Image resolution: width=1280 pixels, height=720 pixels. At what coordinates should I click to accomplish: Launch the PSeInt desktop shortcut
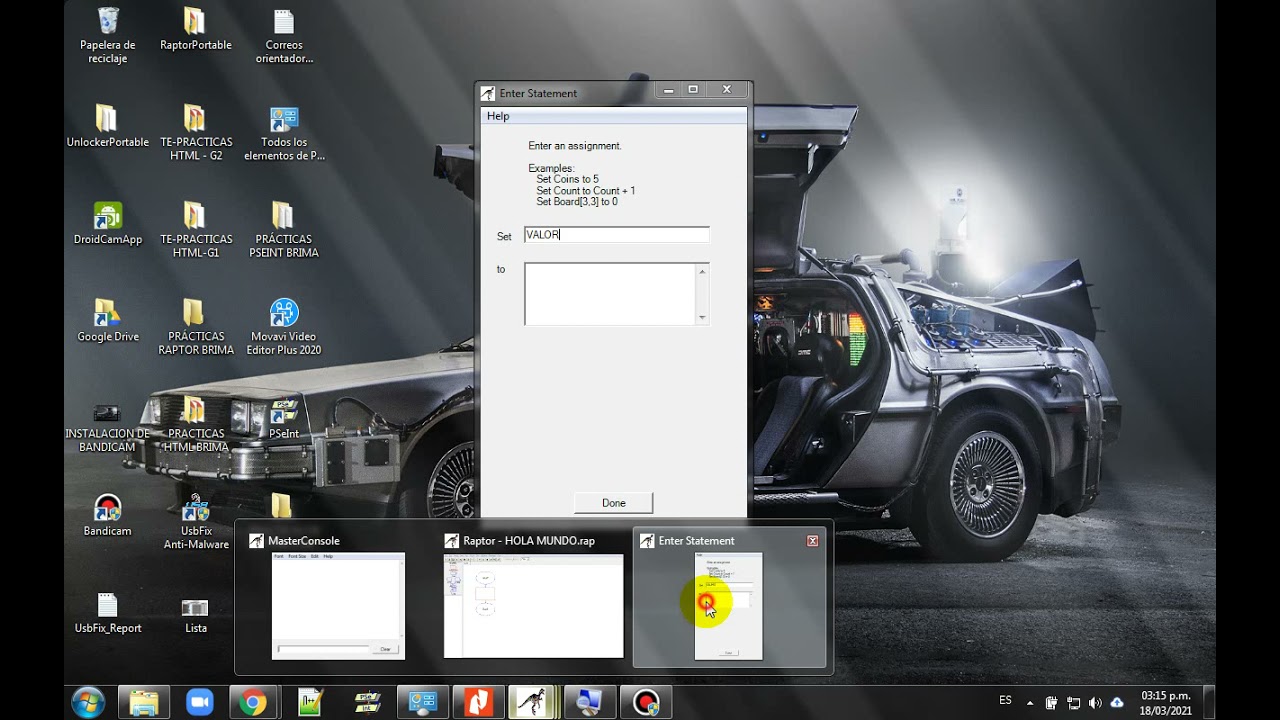[x=284, y=418]
